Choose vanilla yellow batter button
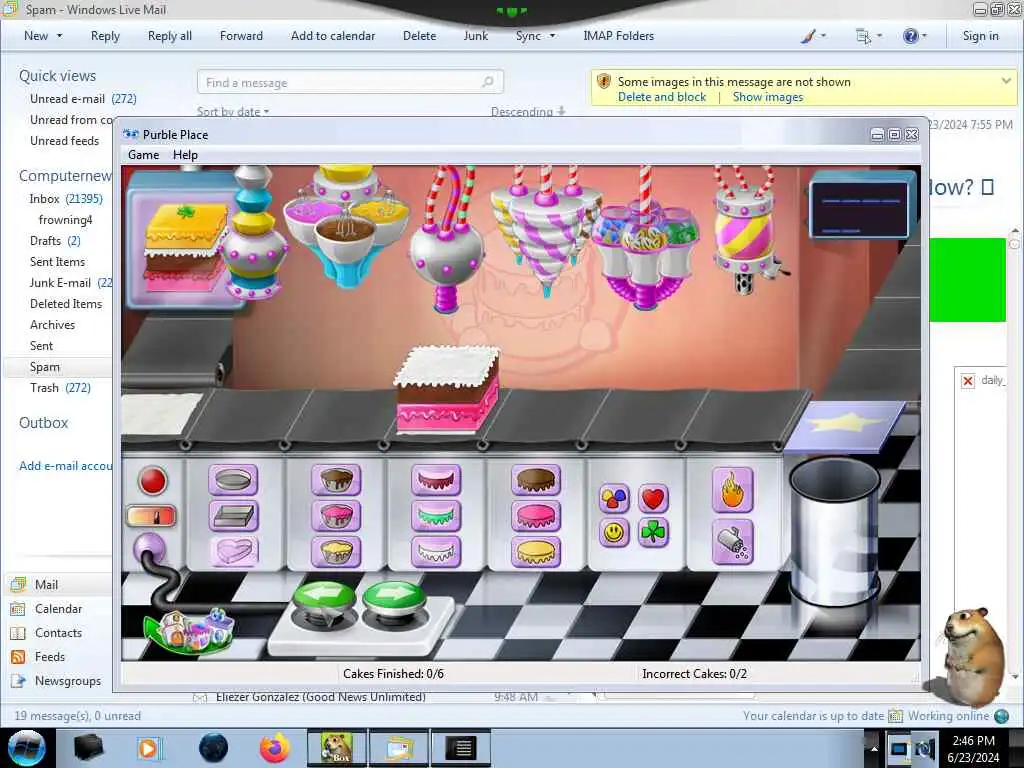1024x768 pixels. (336, 551)
